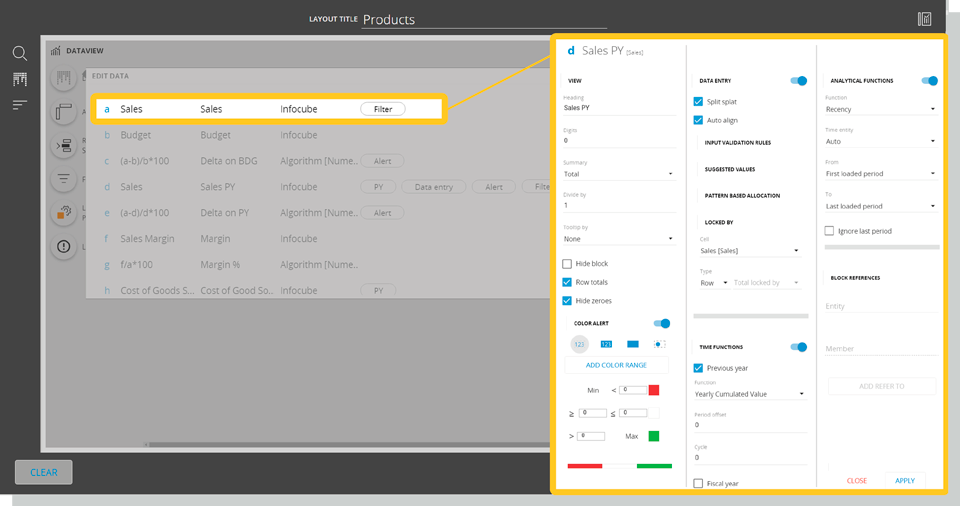
Task: Turn off the Data Entry switch
Action: (798, 81)
